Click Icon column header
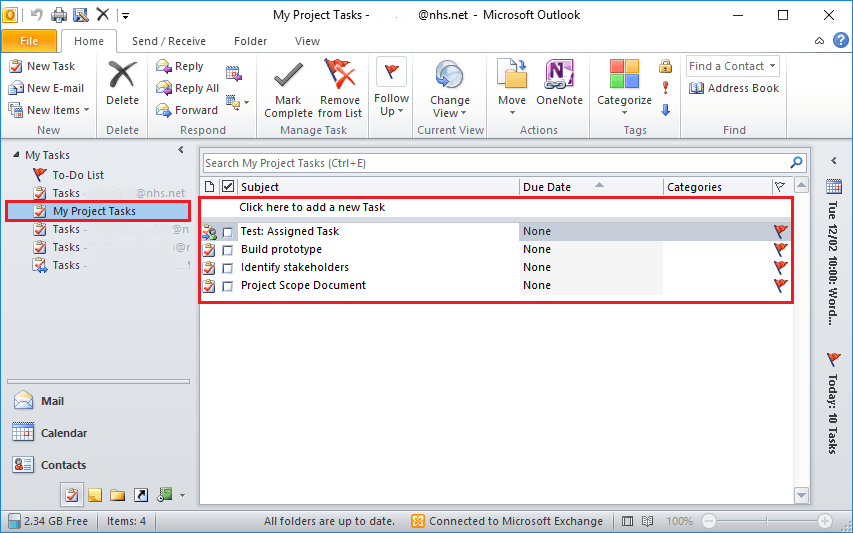 tap(209, 187)
